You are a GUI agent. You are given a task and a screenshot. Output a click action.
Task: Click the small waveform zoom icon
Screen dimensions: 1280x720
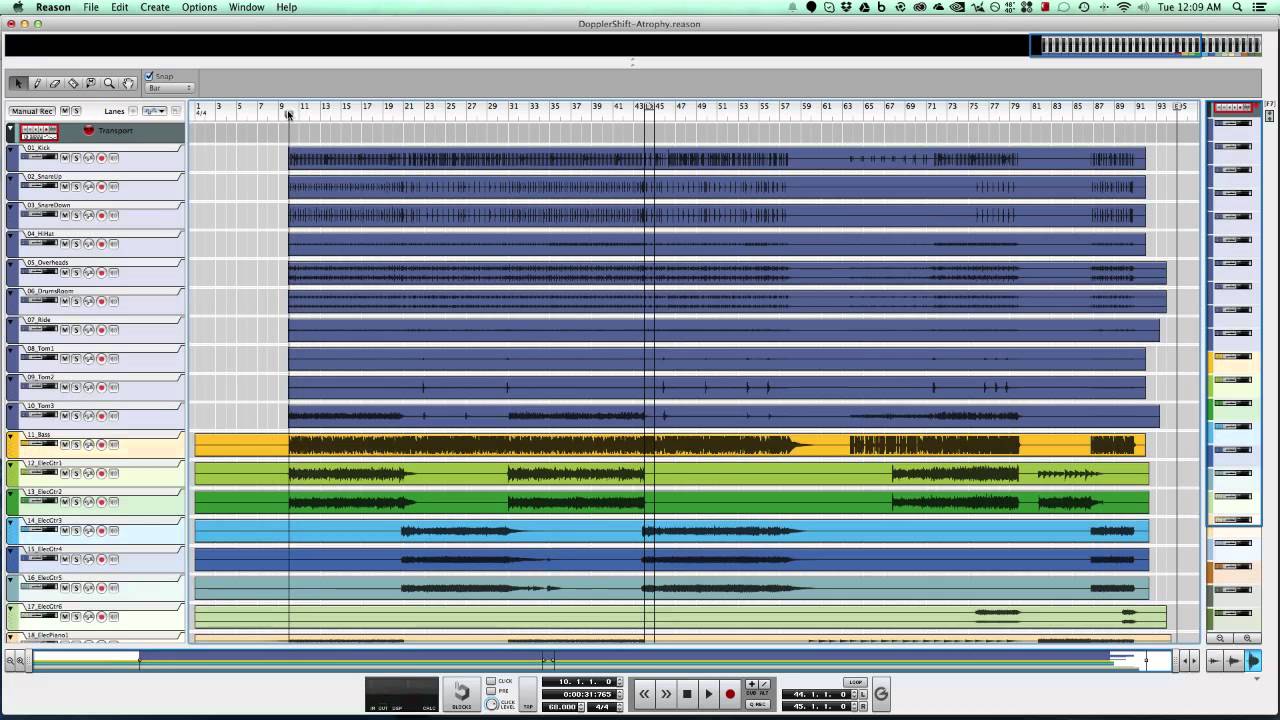(x=1214, y=661)
